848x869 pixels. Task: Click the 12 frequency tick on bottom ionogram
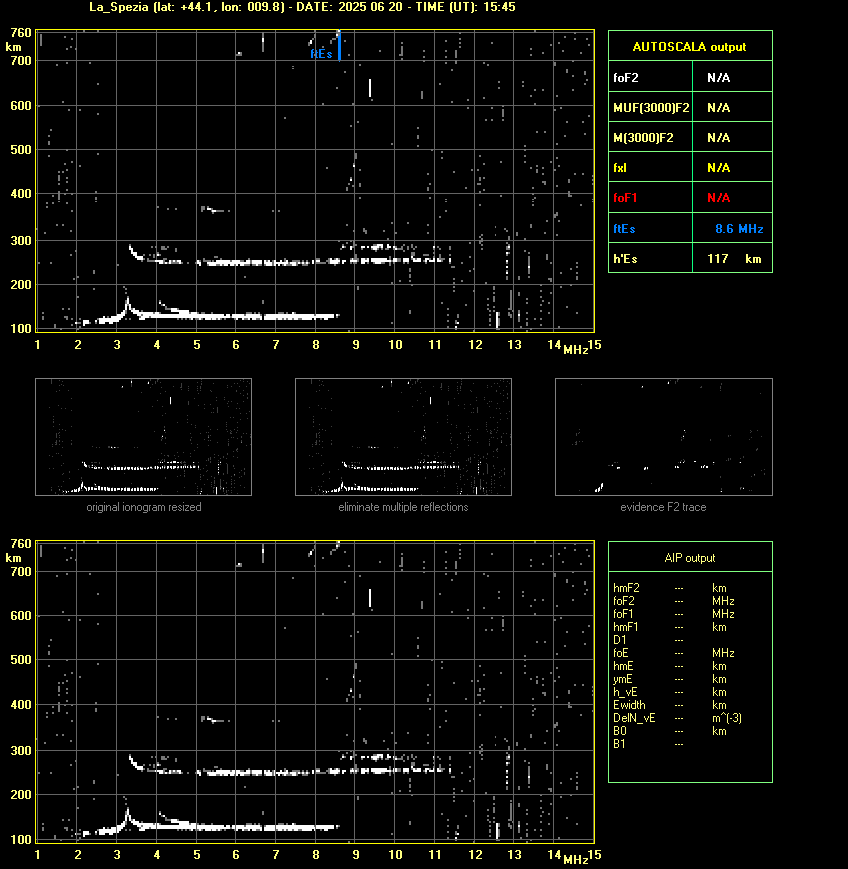point(475,855)
